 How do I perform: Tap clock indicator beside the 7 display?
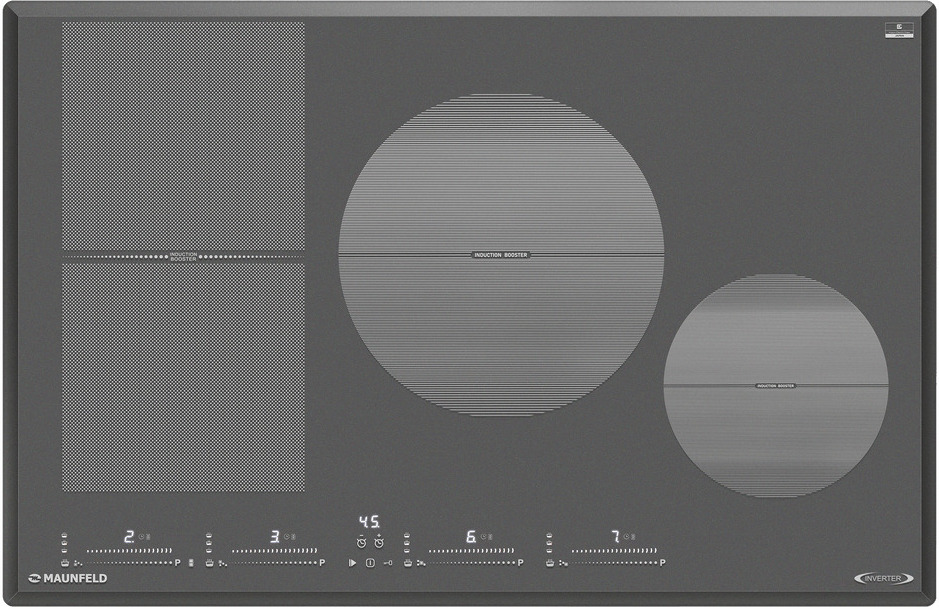tap(626, 537)
